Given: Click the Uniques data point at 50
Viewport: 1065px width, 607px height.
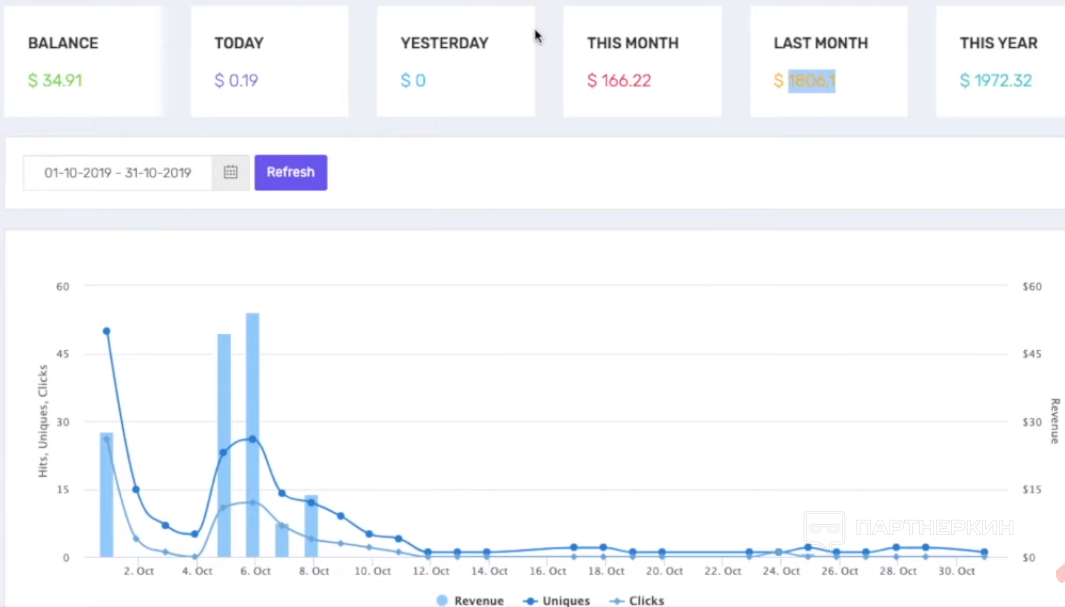Looking at the screenshot, I should 106,331.
